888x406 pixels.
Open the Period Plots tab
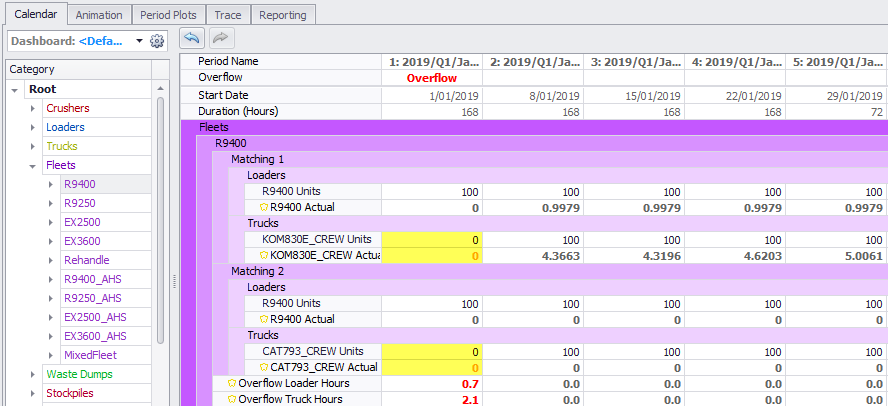[x=169, y=15]
